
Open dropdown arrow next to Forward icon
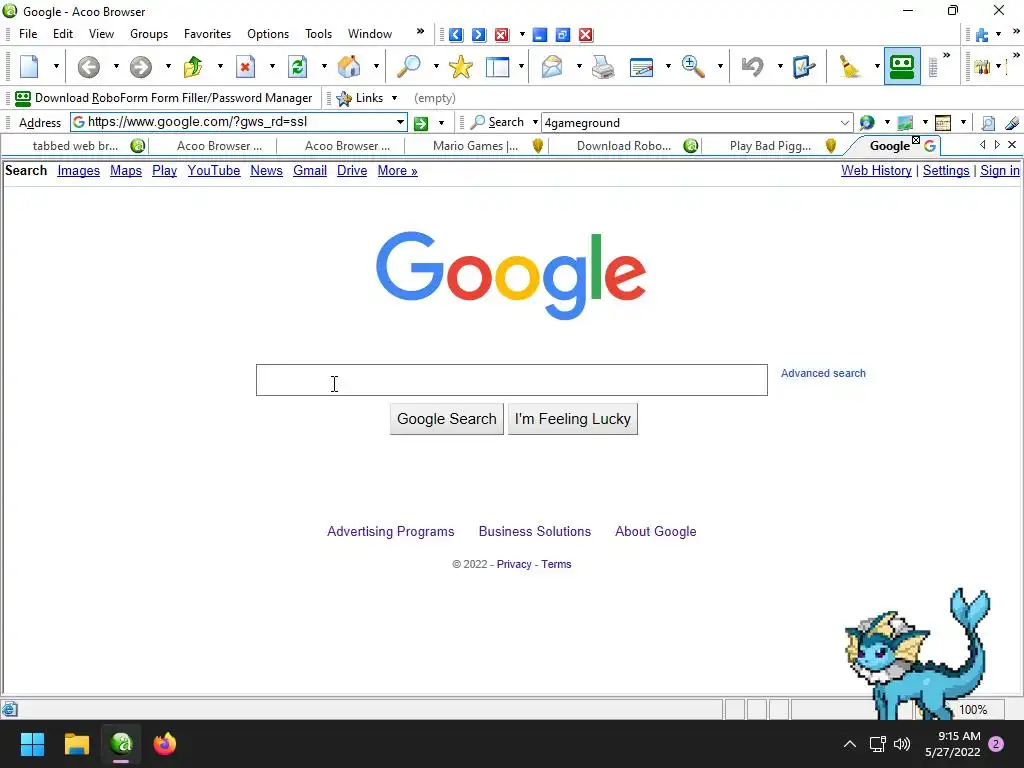pos(168,67)
